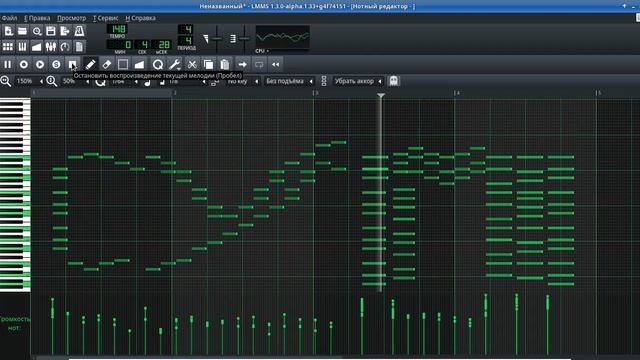This screenshot has height=360, width=640.
Task: Open the note length dropdown
Action: [x=187, y=82]
